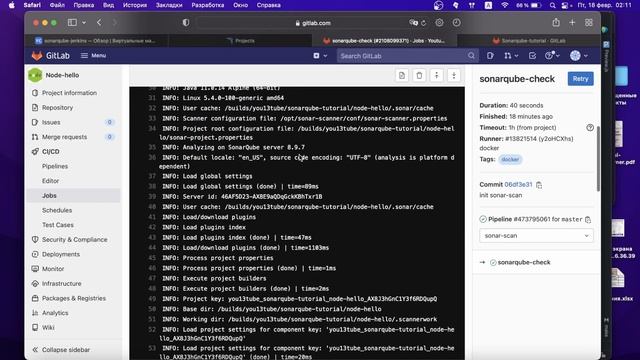Viewport: 640px width, 360px height.
Task: Open the create new plus dropdown
Action: pos(320,56)
